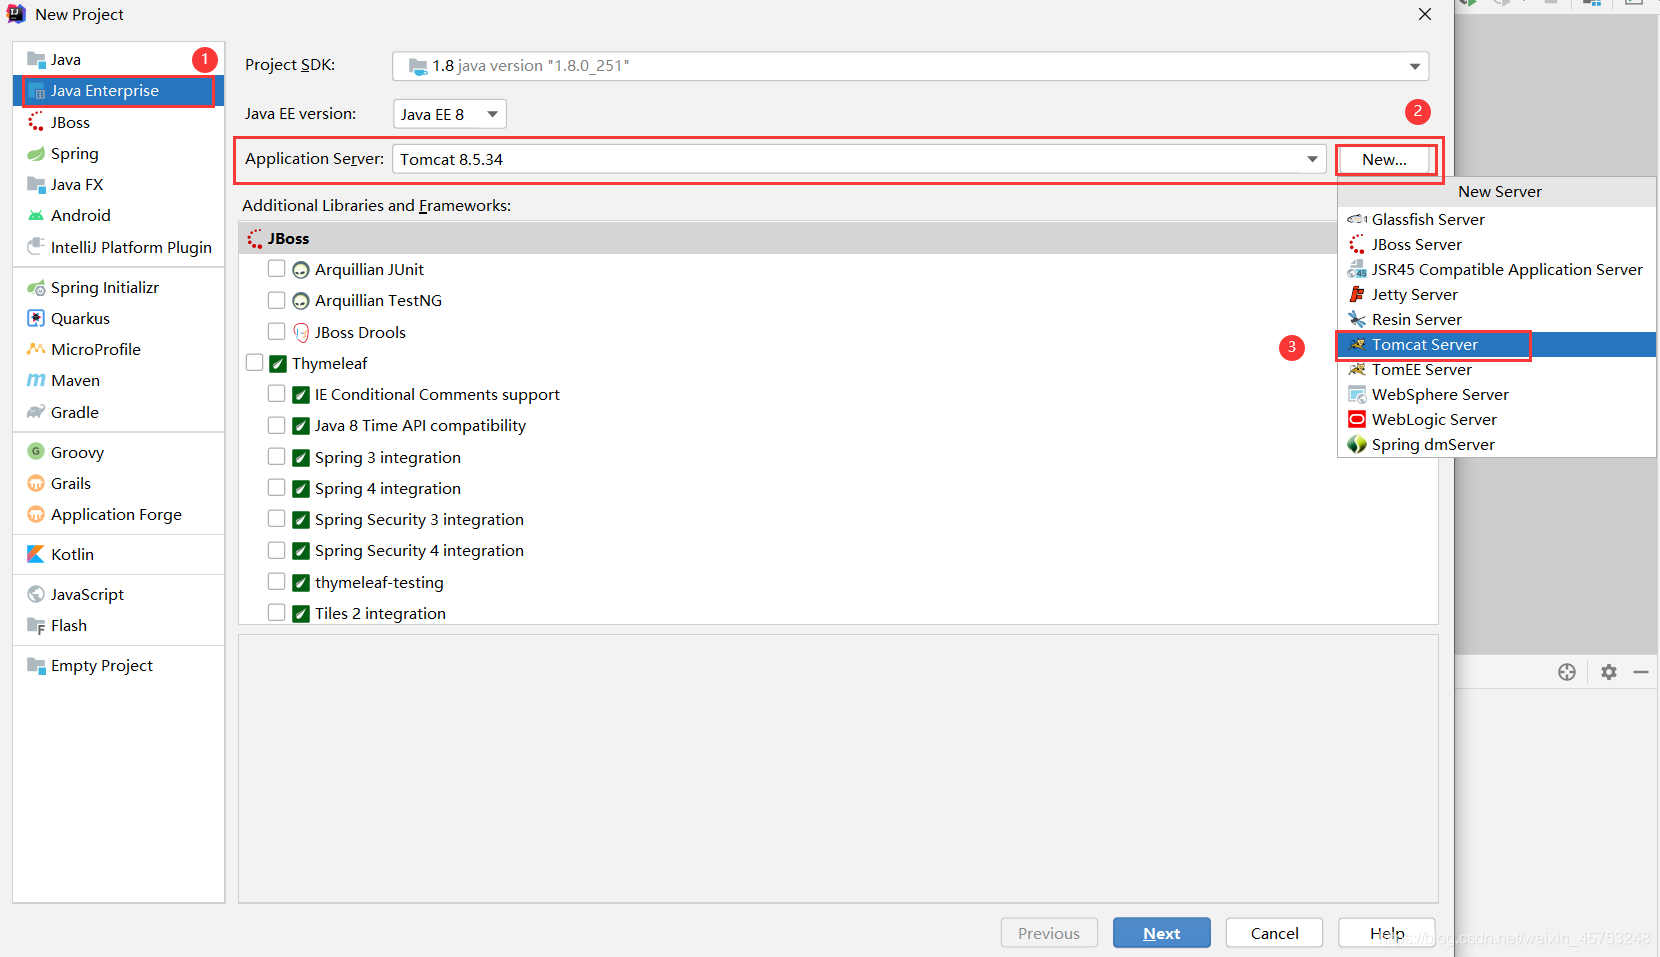The image size is (1660, 957).
Task: Collapse the background panel with the minus icon
Action: tap(1641, 672)
